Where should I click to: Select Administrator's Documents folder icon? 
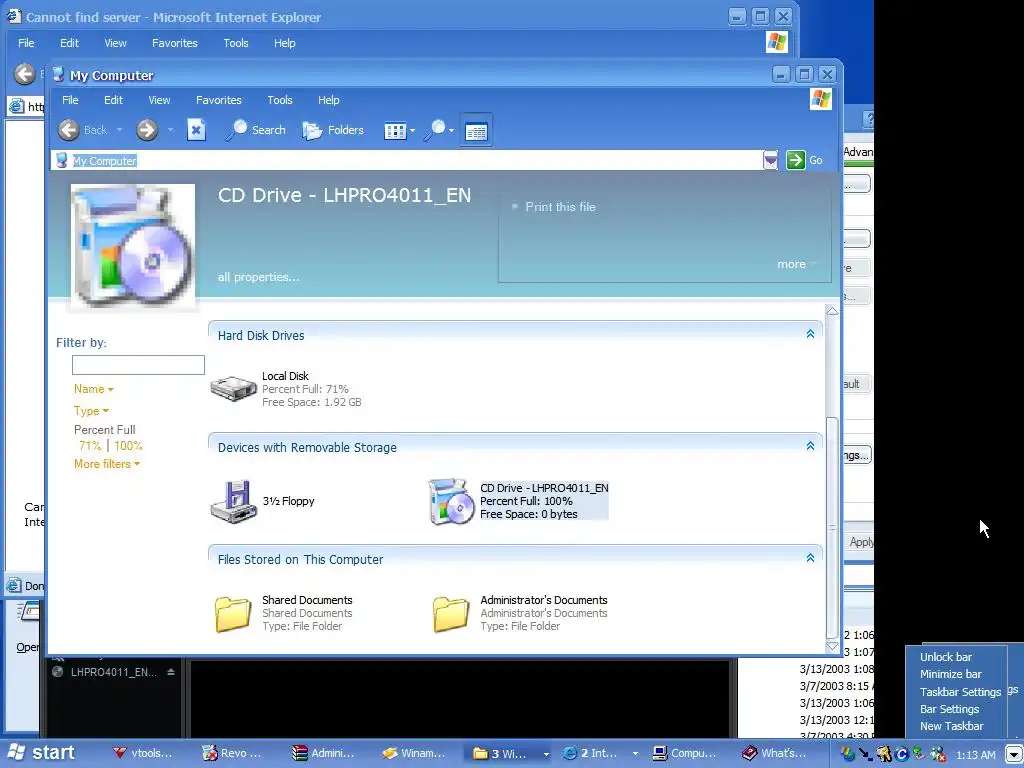(x=451, y=613)
